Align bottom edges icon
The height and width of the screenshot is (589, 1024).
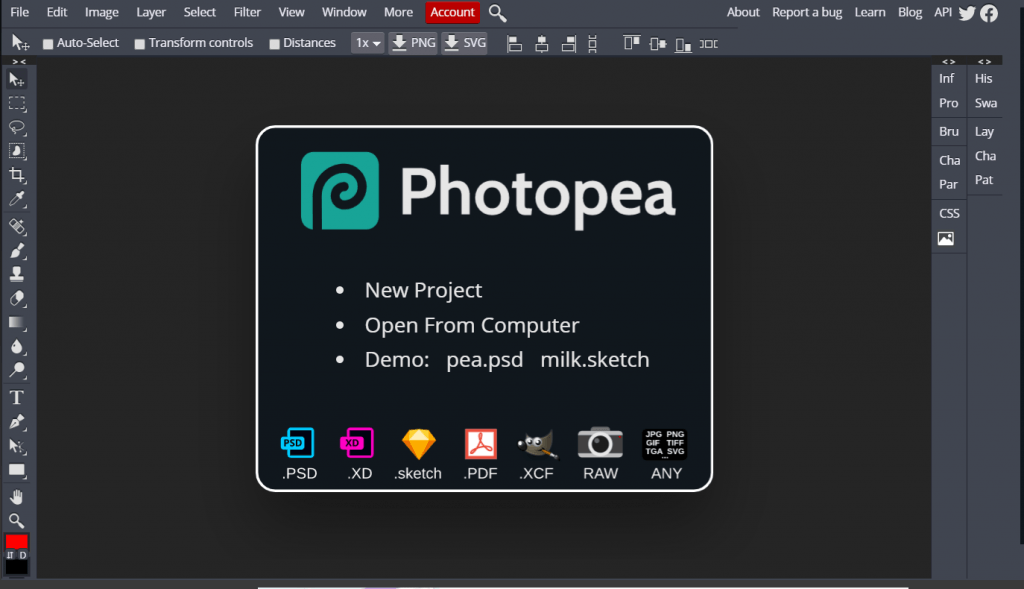click(683, 44)
